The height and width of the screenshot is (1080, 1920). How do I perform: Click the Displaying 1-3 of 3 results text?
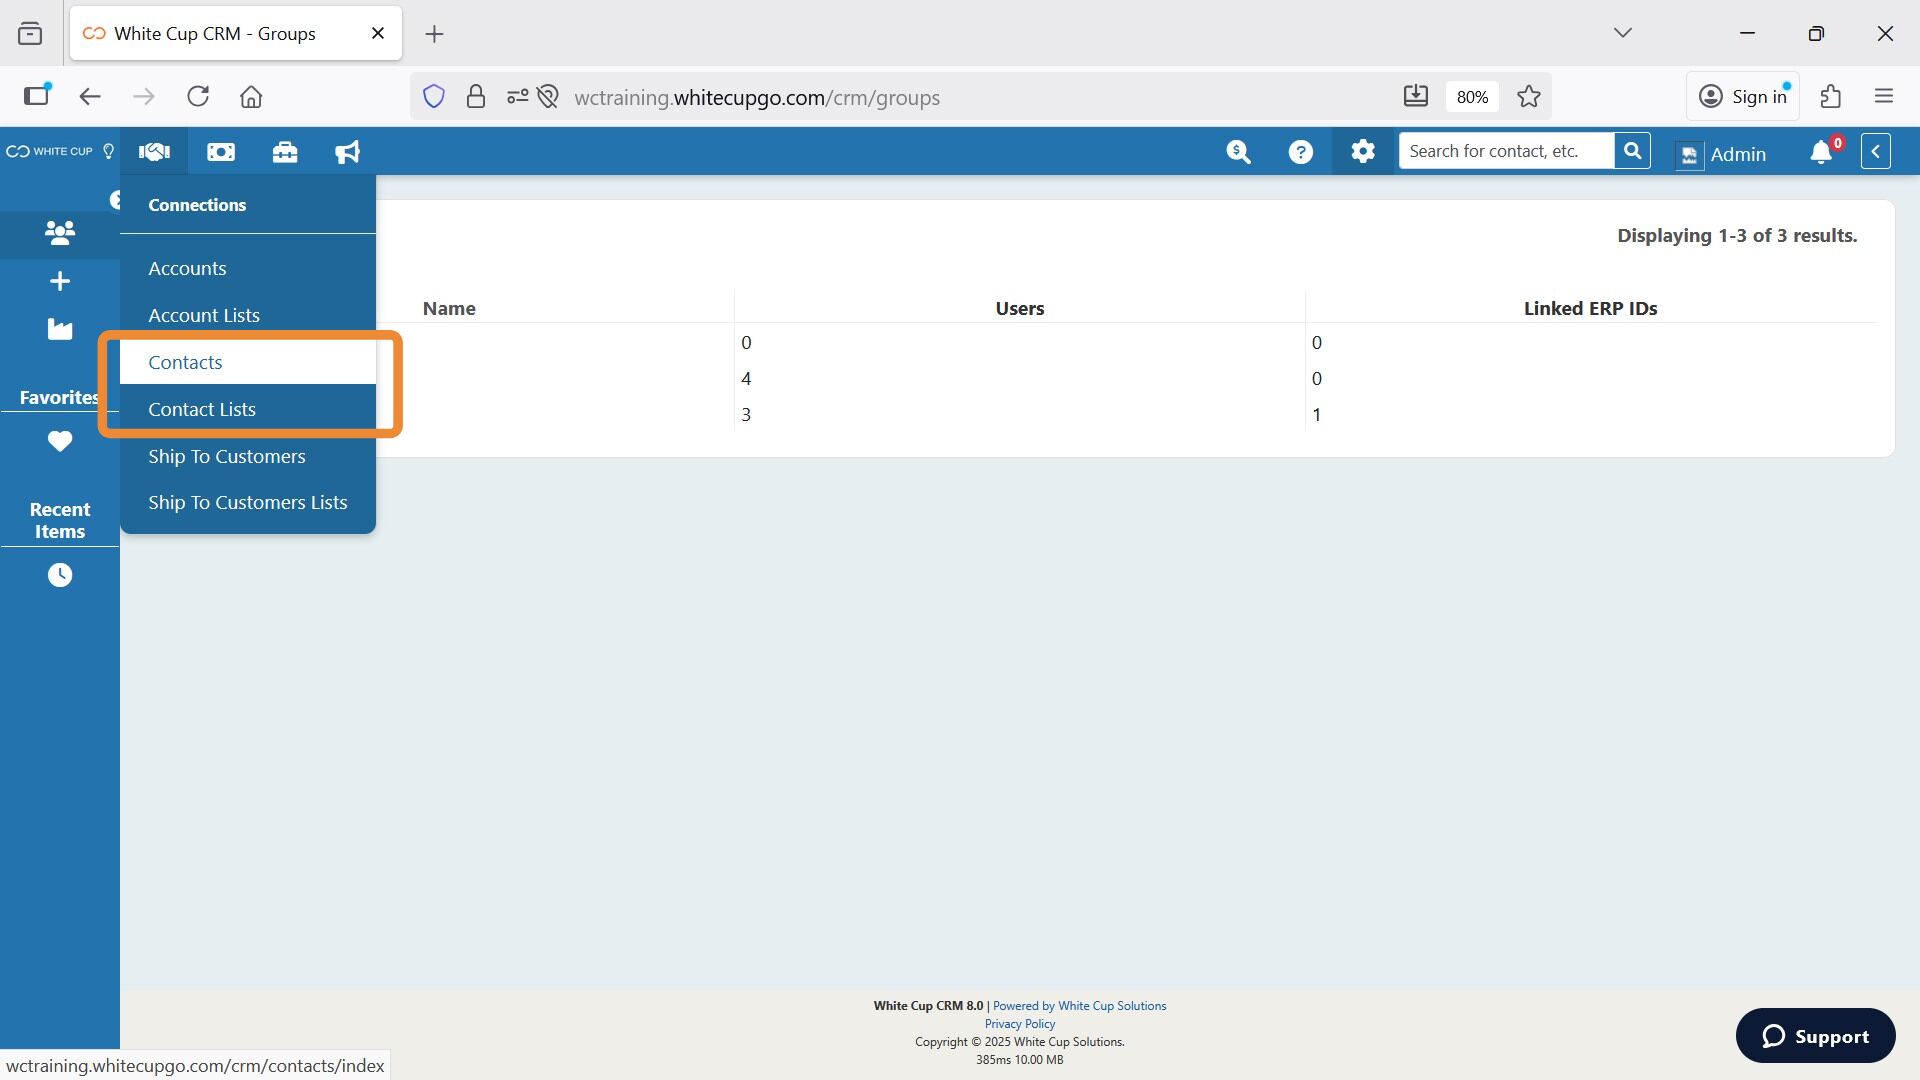(1737, 235)
